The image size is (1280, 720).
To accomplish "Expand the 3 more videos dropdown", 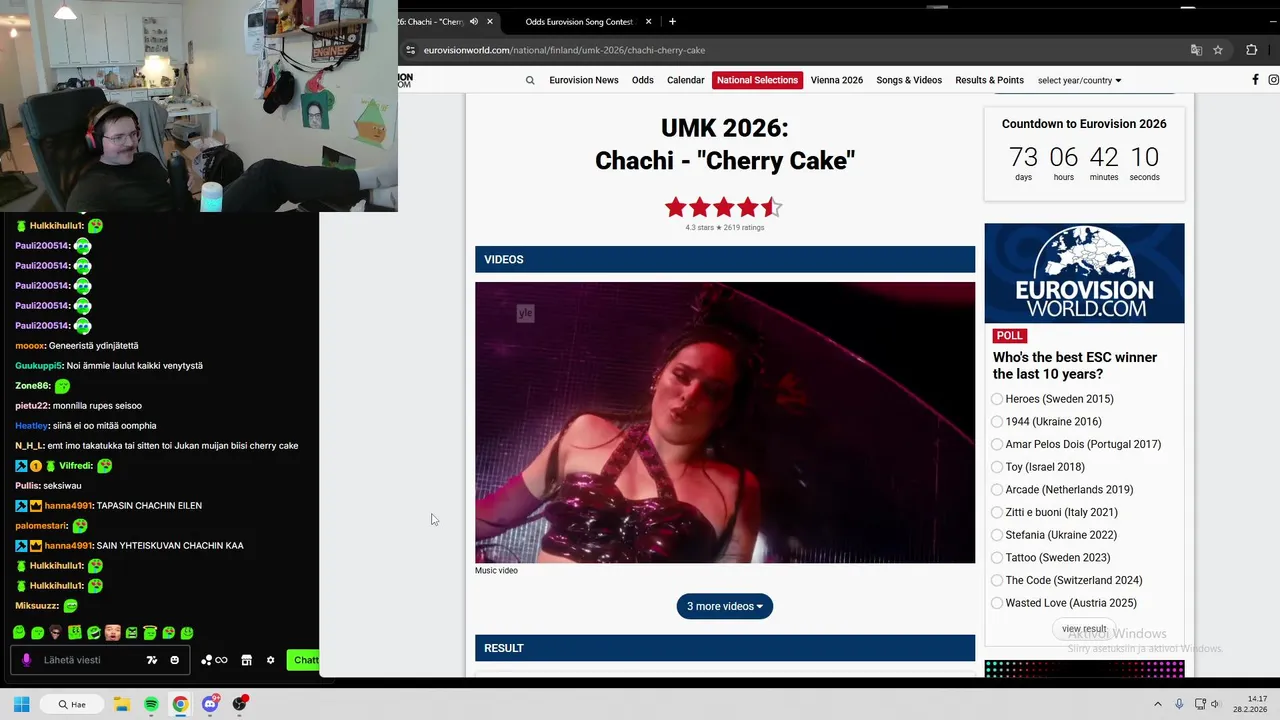I will [x=724, y=606].
